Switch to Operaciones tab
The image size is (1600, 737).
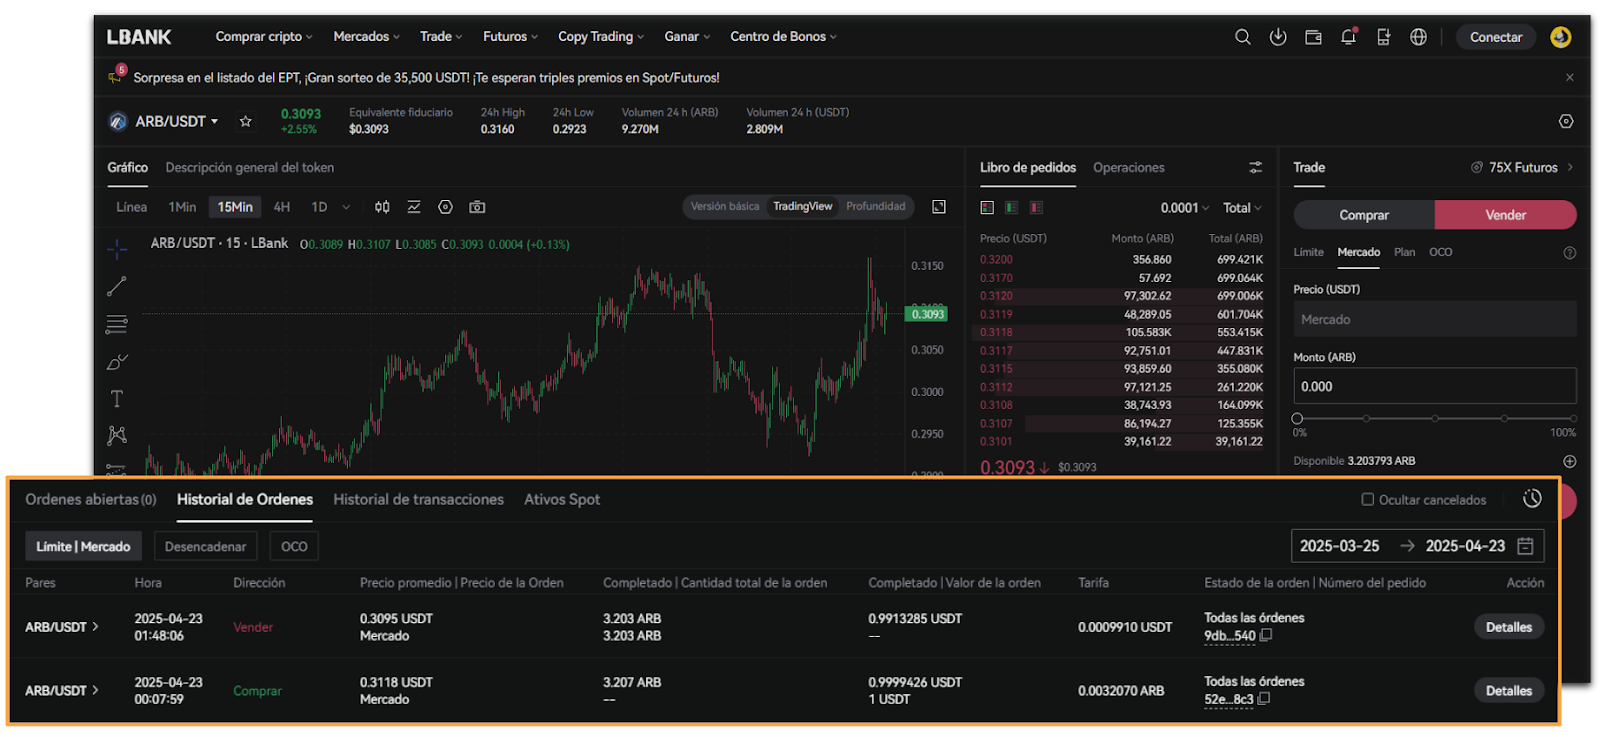[1129, 168]
